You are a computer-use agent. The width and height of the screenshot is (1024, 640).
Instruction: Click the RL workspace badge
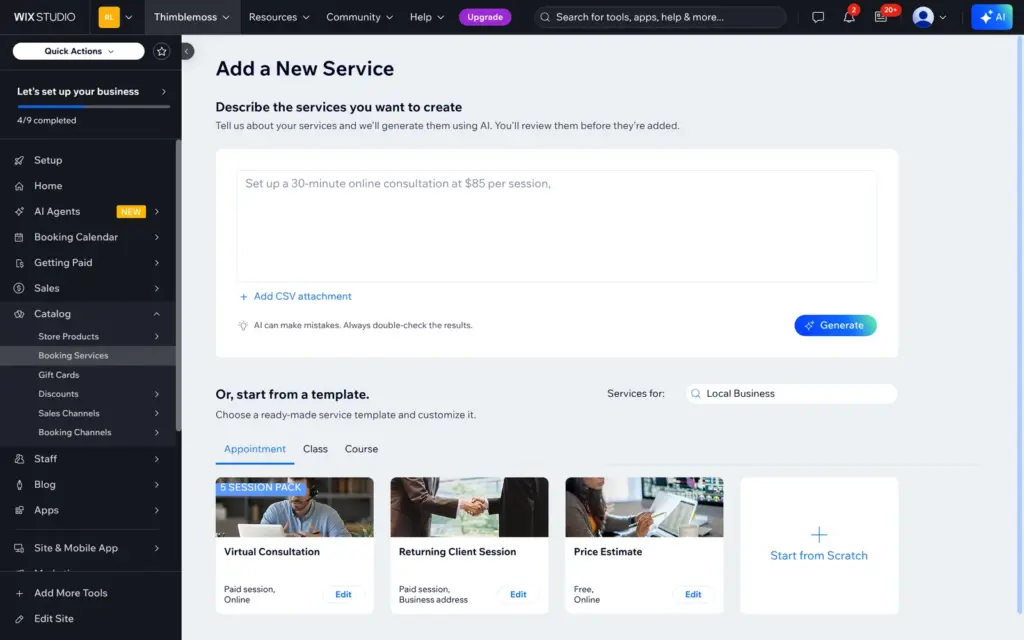(x=109, y=17)
